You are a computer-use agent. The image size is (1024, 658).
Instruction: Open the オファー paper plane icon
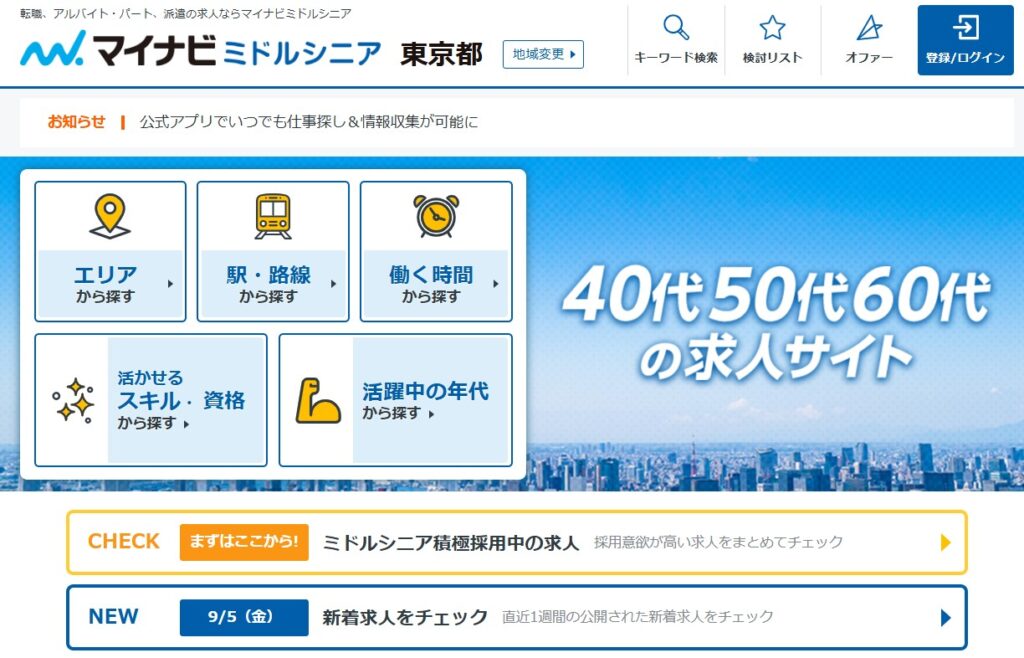click(869, 28)
